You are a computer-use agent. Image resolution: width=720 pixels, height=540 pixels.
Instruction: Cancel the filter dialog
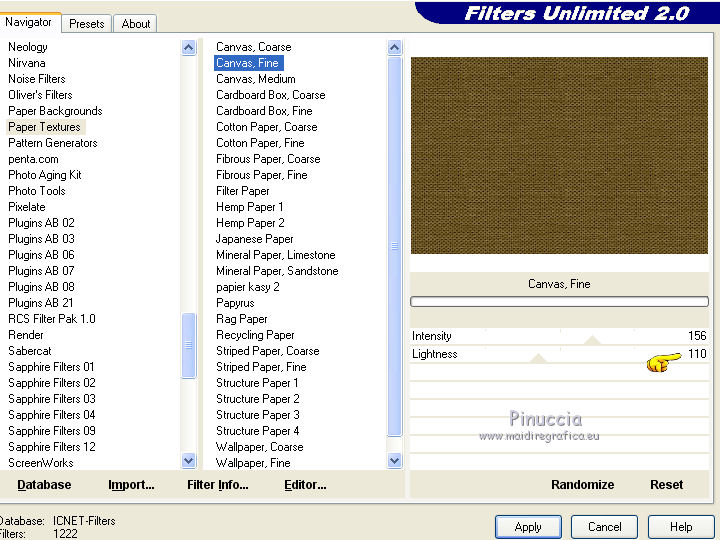[604, 527]
